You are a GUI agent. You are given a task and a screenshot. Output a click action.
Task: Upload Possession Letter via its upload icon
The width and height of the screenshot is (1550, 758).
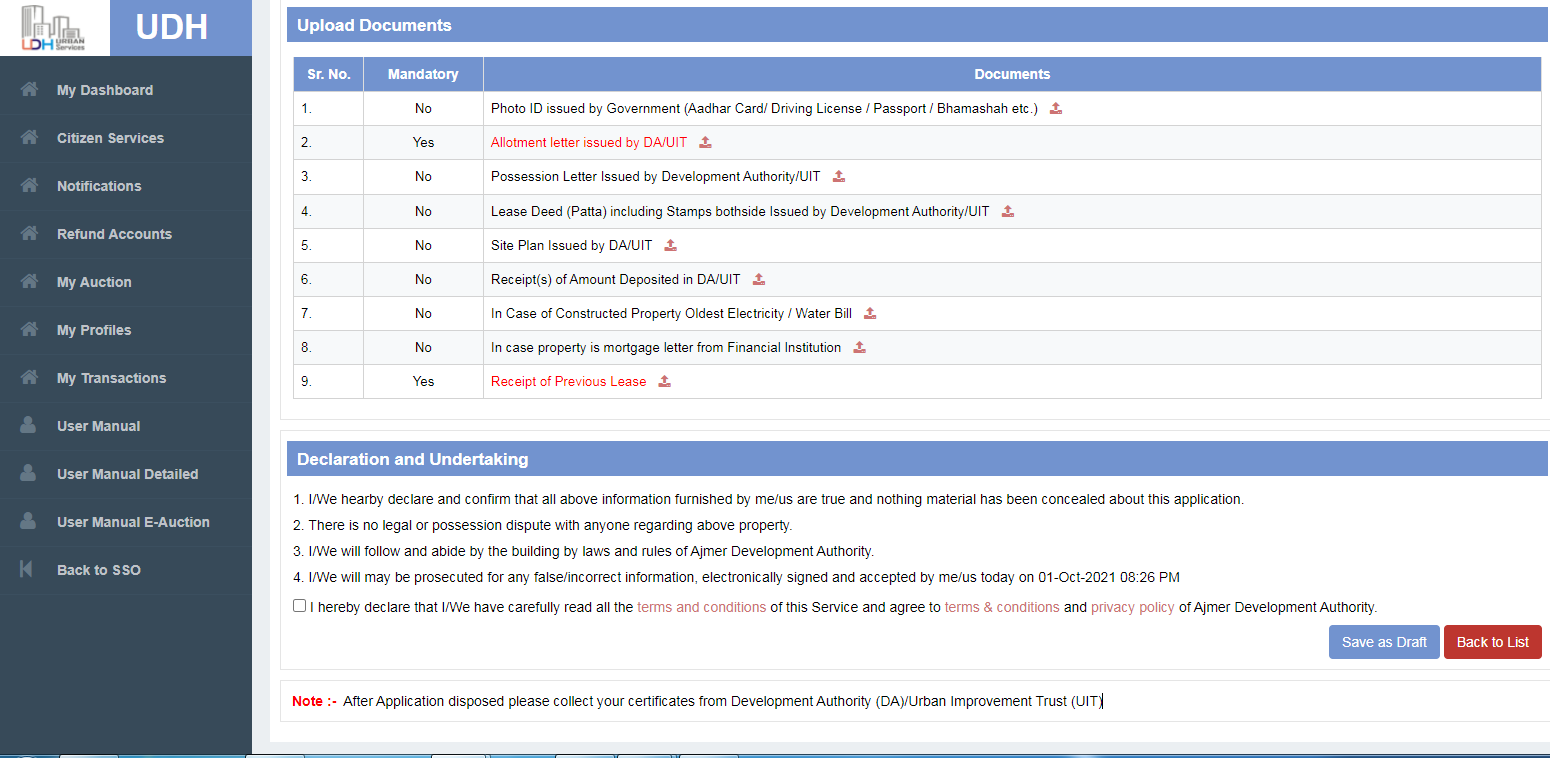(838, 176)
